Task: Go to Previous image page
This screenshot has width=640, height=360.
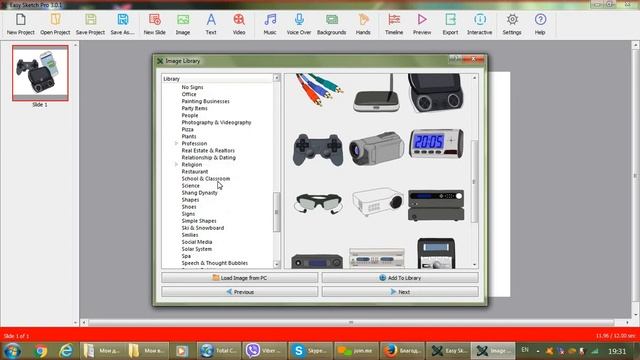Action: 240,292
